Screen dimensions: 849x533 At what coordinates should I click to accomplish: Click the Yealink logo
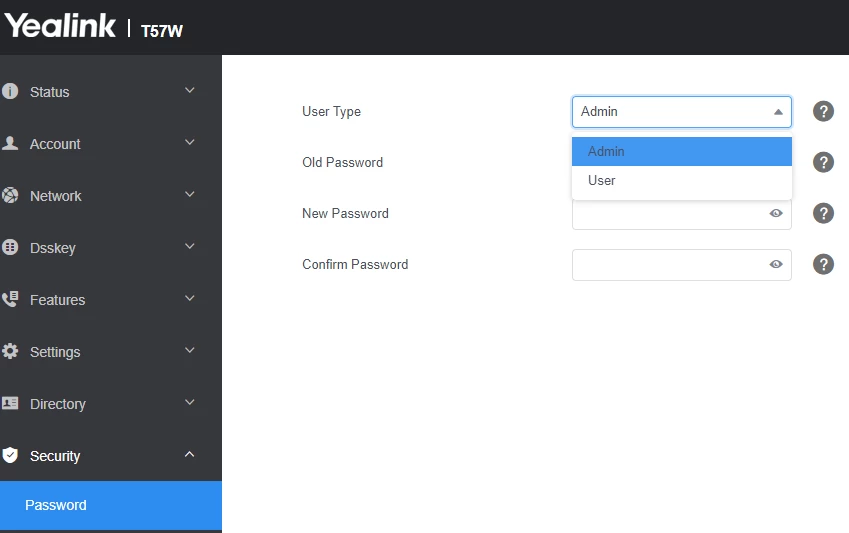pyautogui.click(x=60, y=25)
